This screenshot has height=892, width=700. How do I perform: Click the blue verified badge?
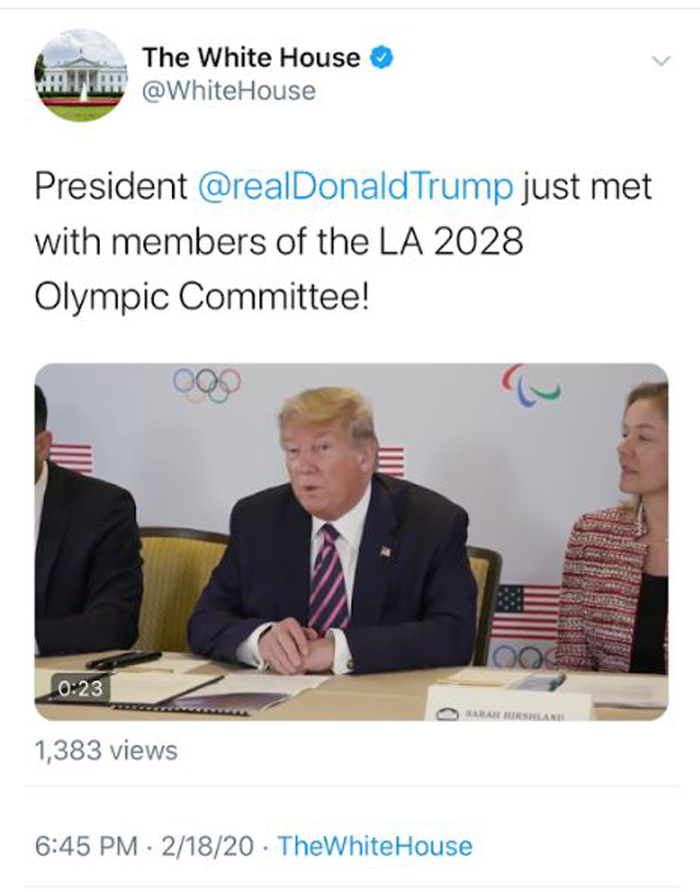click(x=381, y=58)
